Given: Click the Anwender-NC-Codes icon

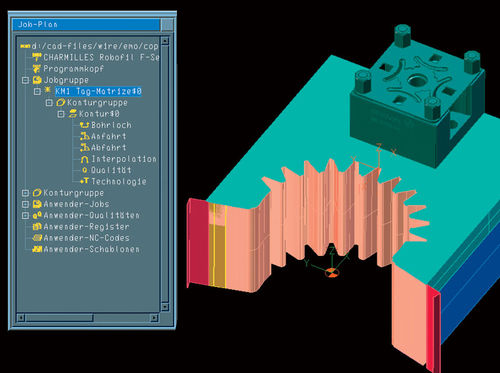Looking at the screenshot, I should coord(37,238).
